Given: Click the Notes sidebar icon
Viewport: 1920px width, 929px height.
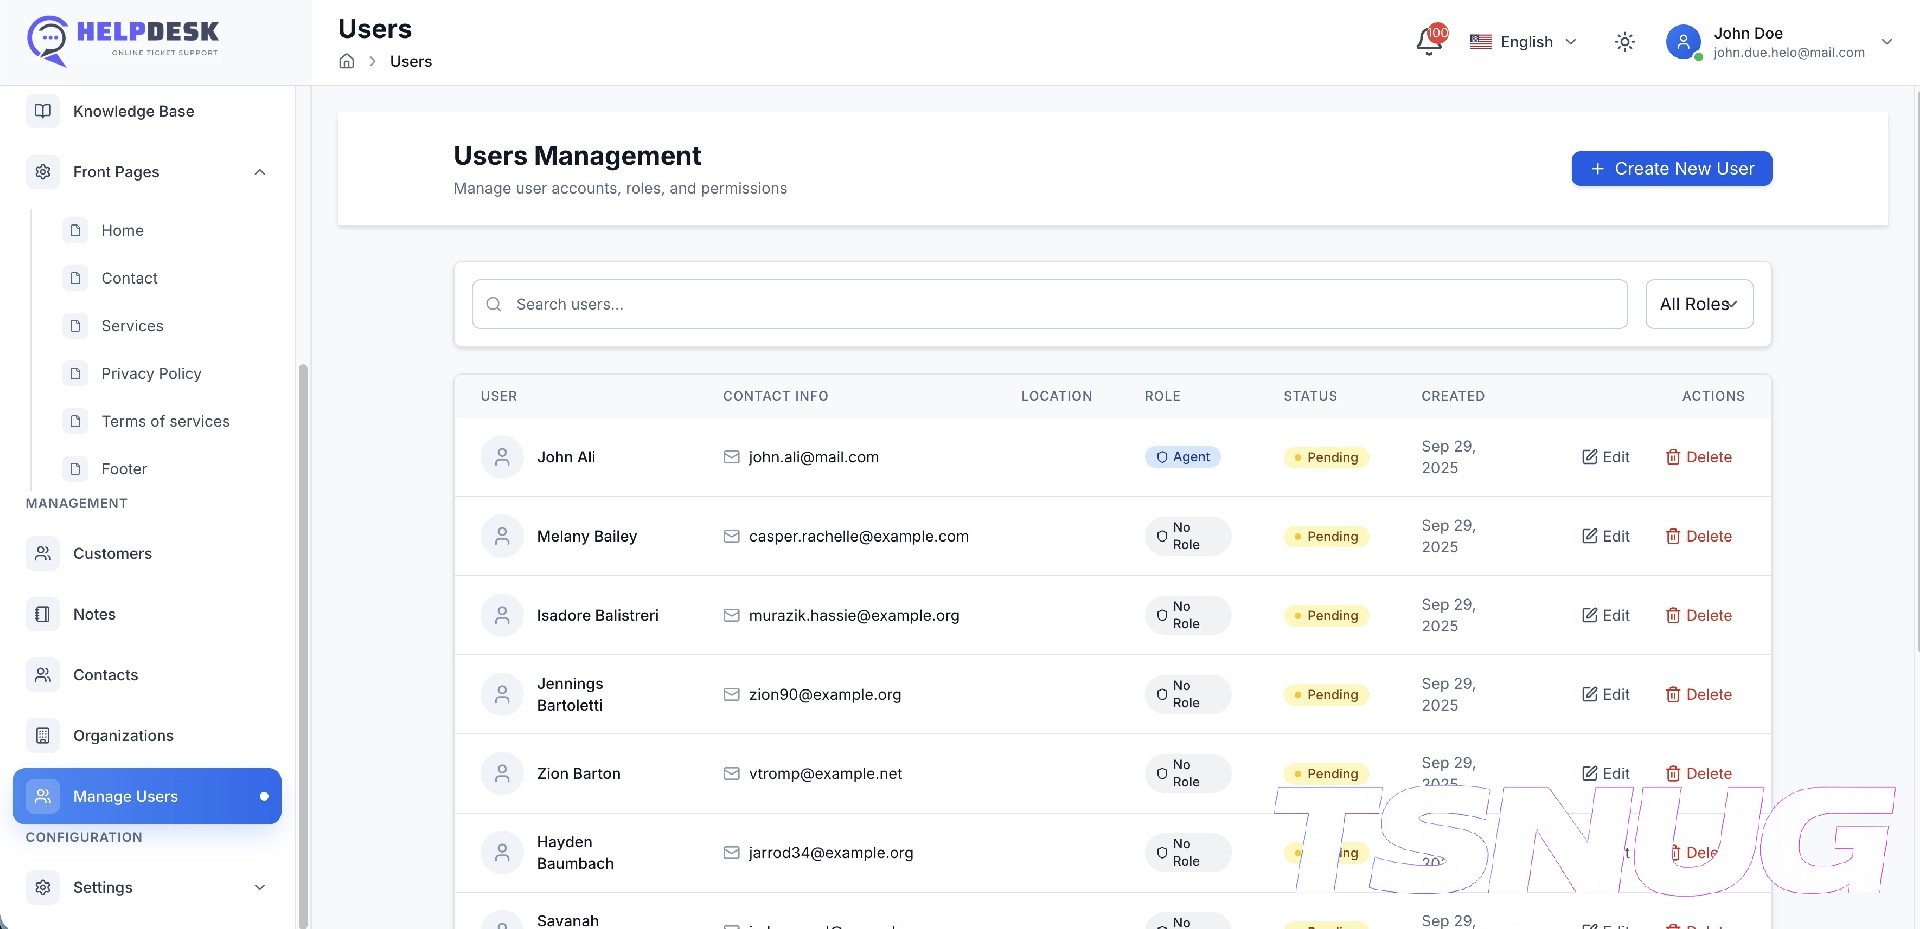Looking at the screenshot, I should pos(43,615).
